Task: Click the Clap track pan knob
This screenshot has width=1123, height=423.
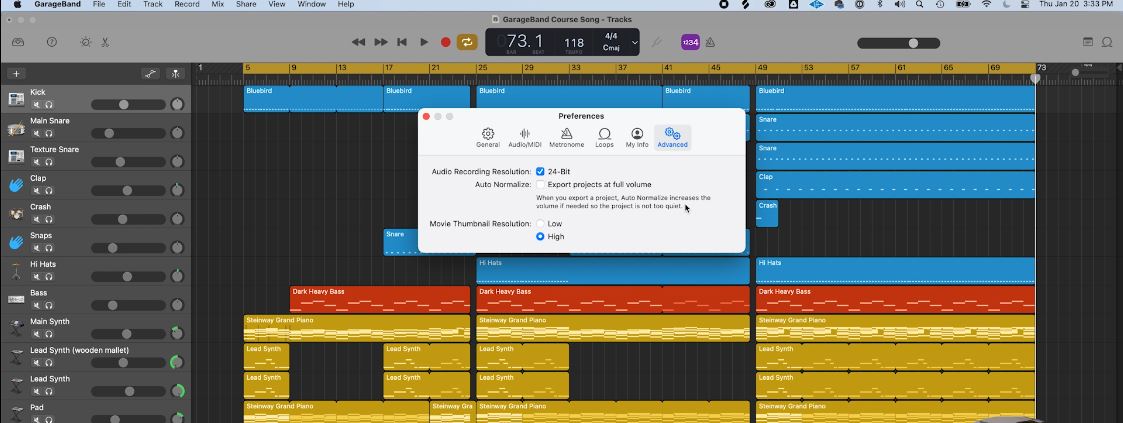Action: [177, 190]
